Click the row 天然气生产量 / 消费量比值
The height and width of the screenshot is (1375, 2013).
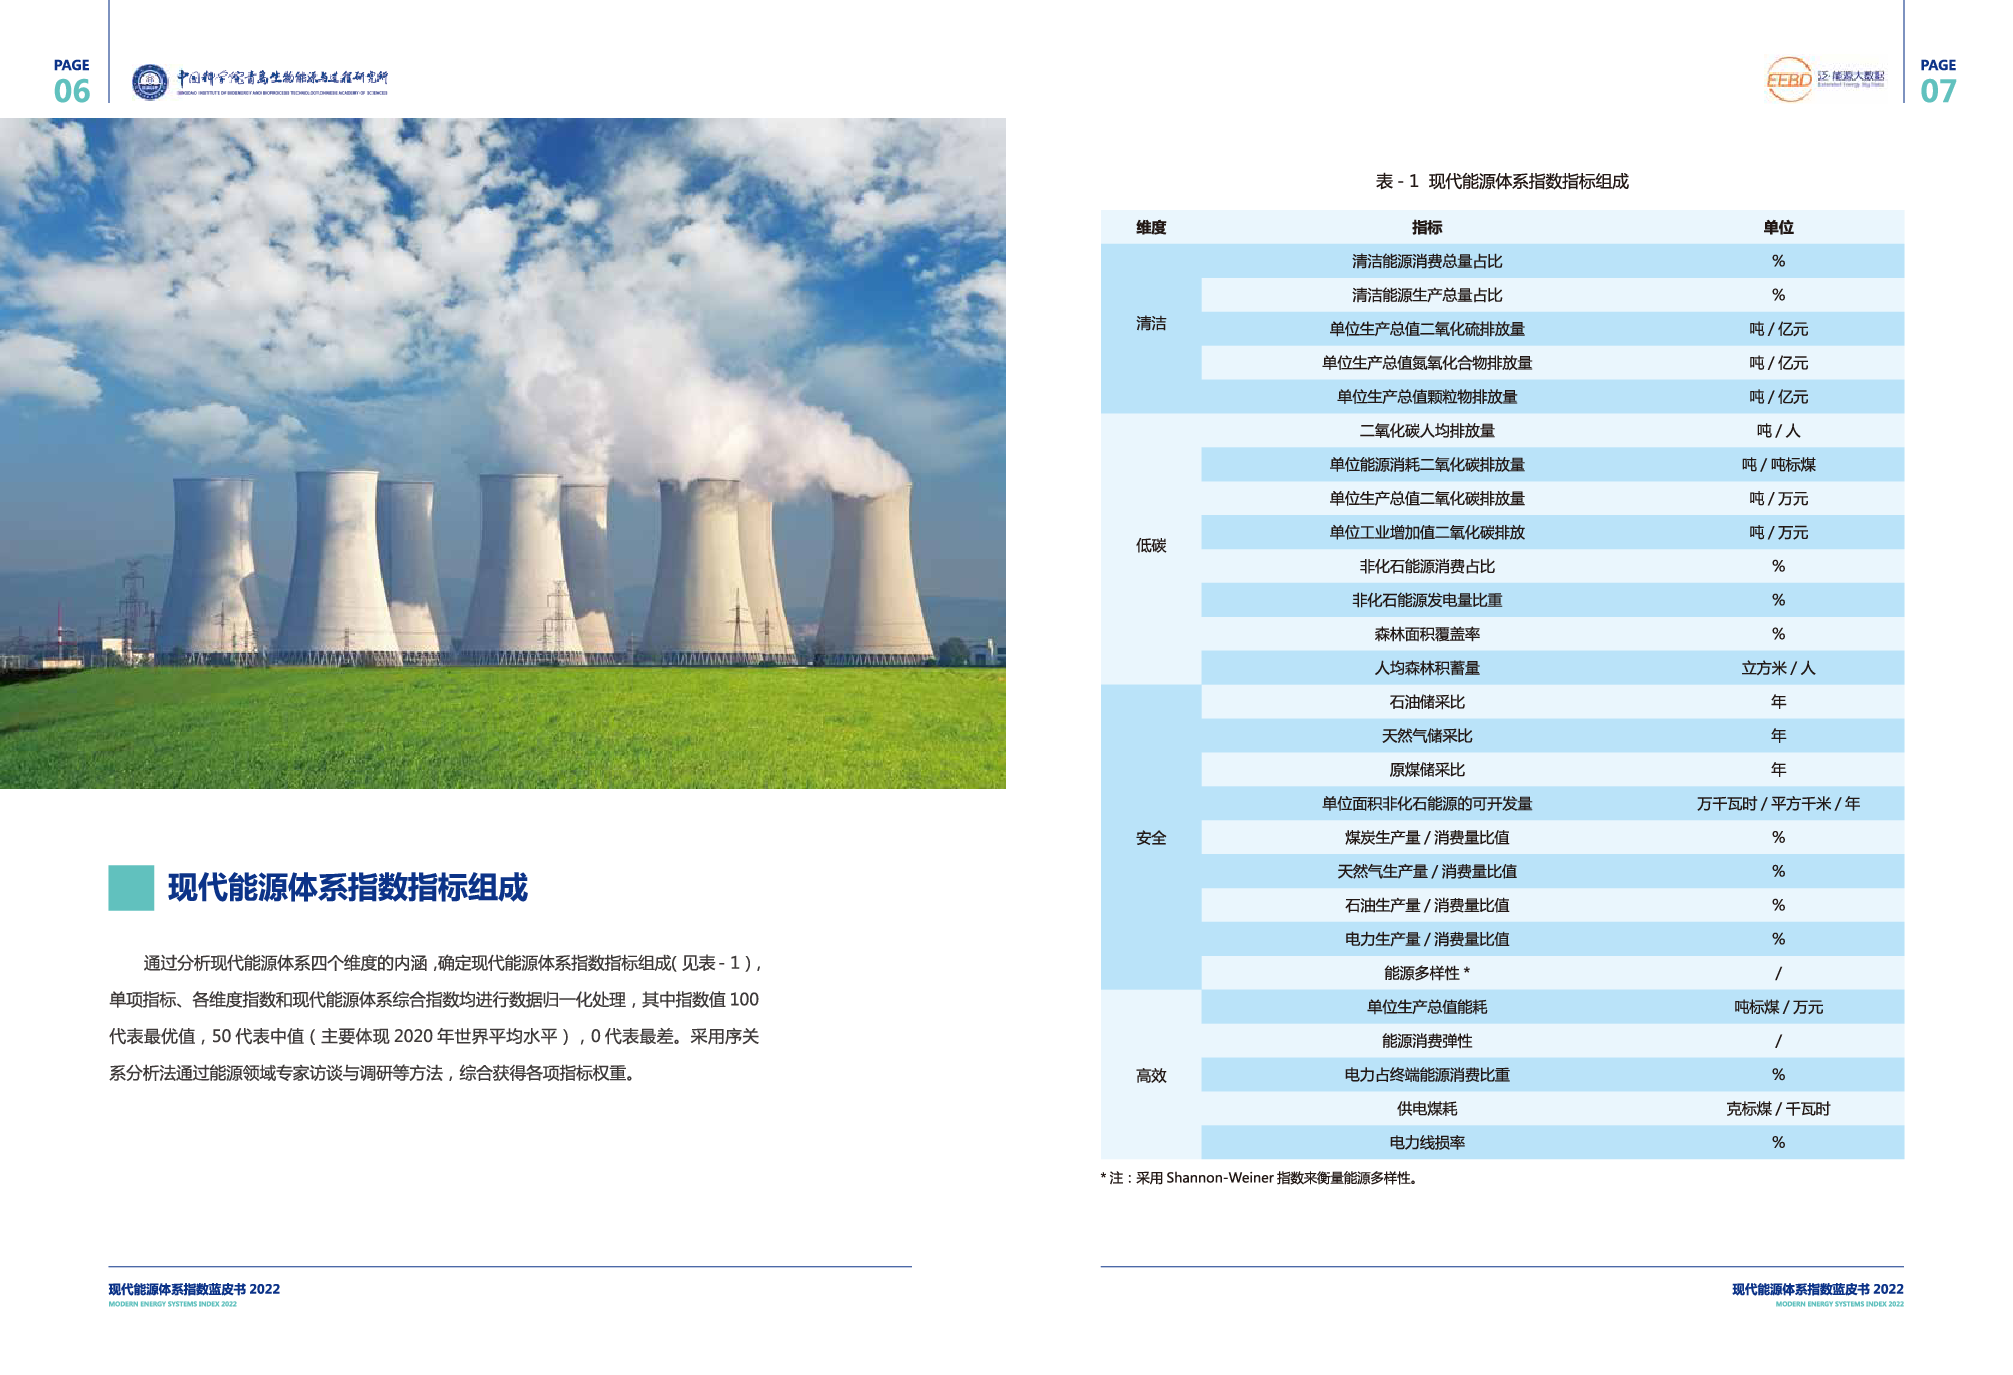(x=1552, y=872)
